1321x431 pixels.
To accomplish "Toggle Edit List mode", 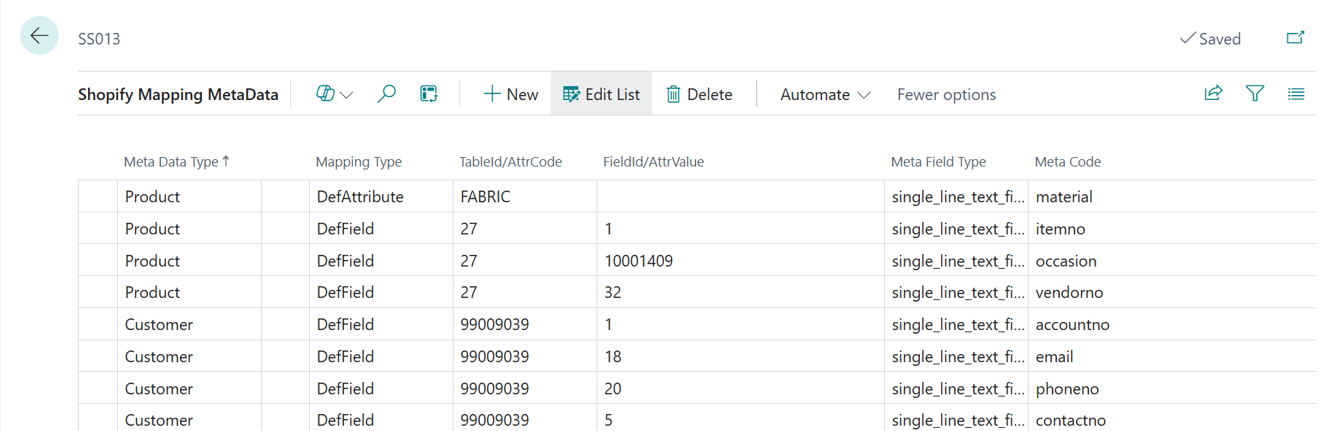I will pos(601,94).
